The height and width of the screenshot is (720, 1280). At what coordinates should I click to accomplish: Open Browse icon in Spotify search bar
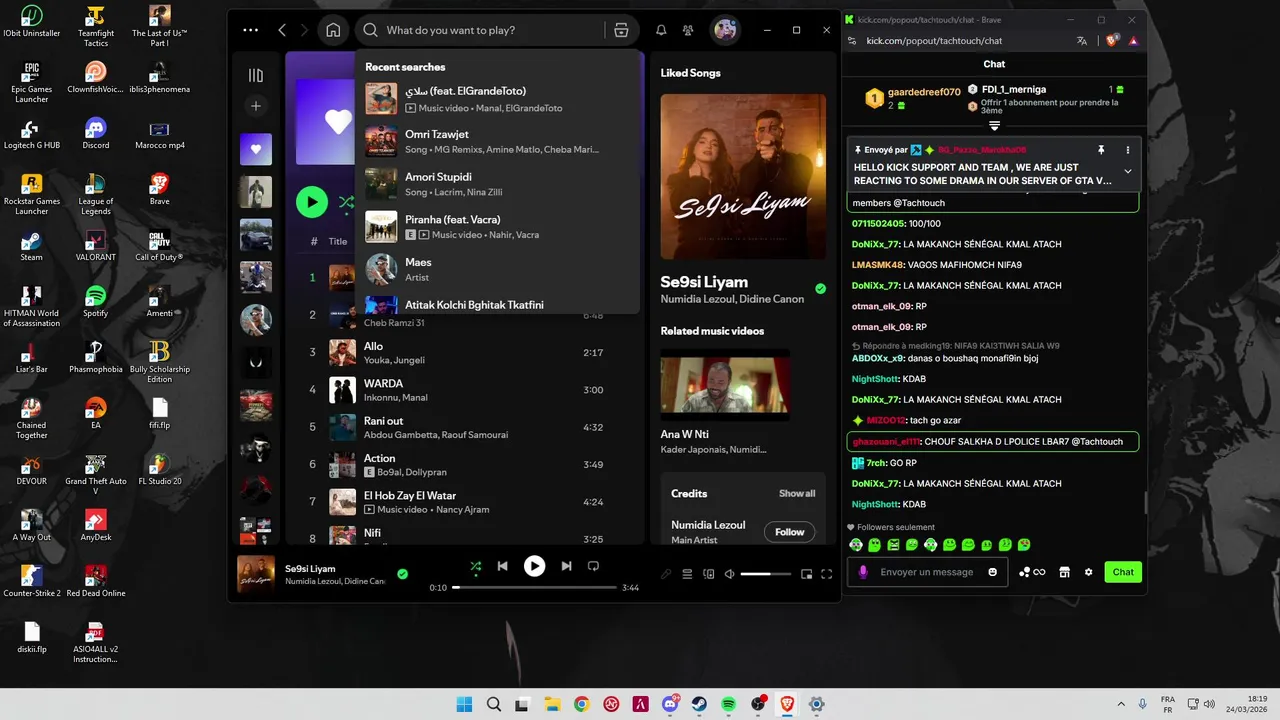point(621,30)
